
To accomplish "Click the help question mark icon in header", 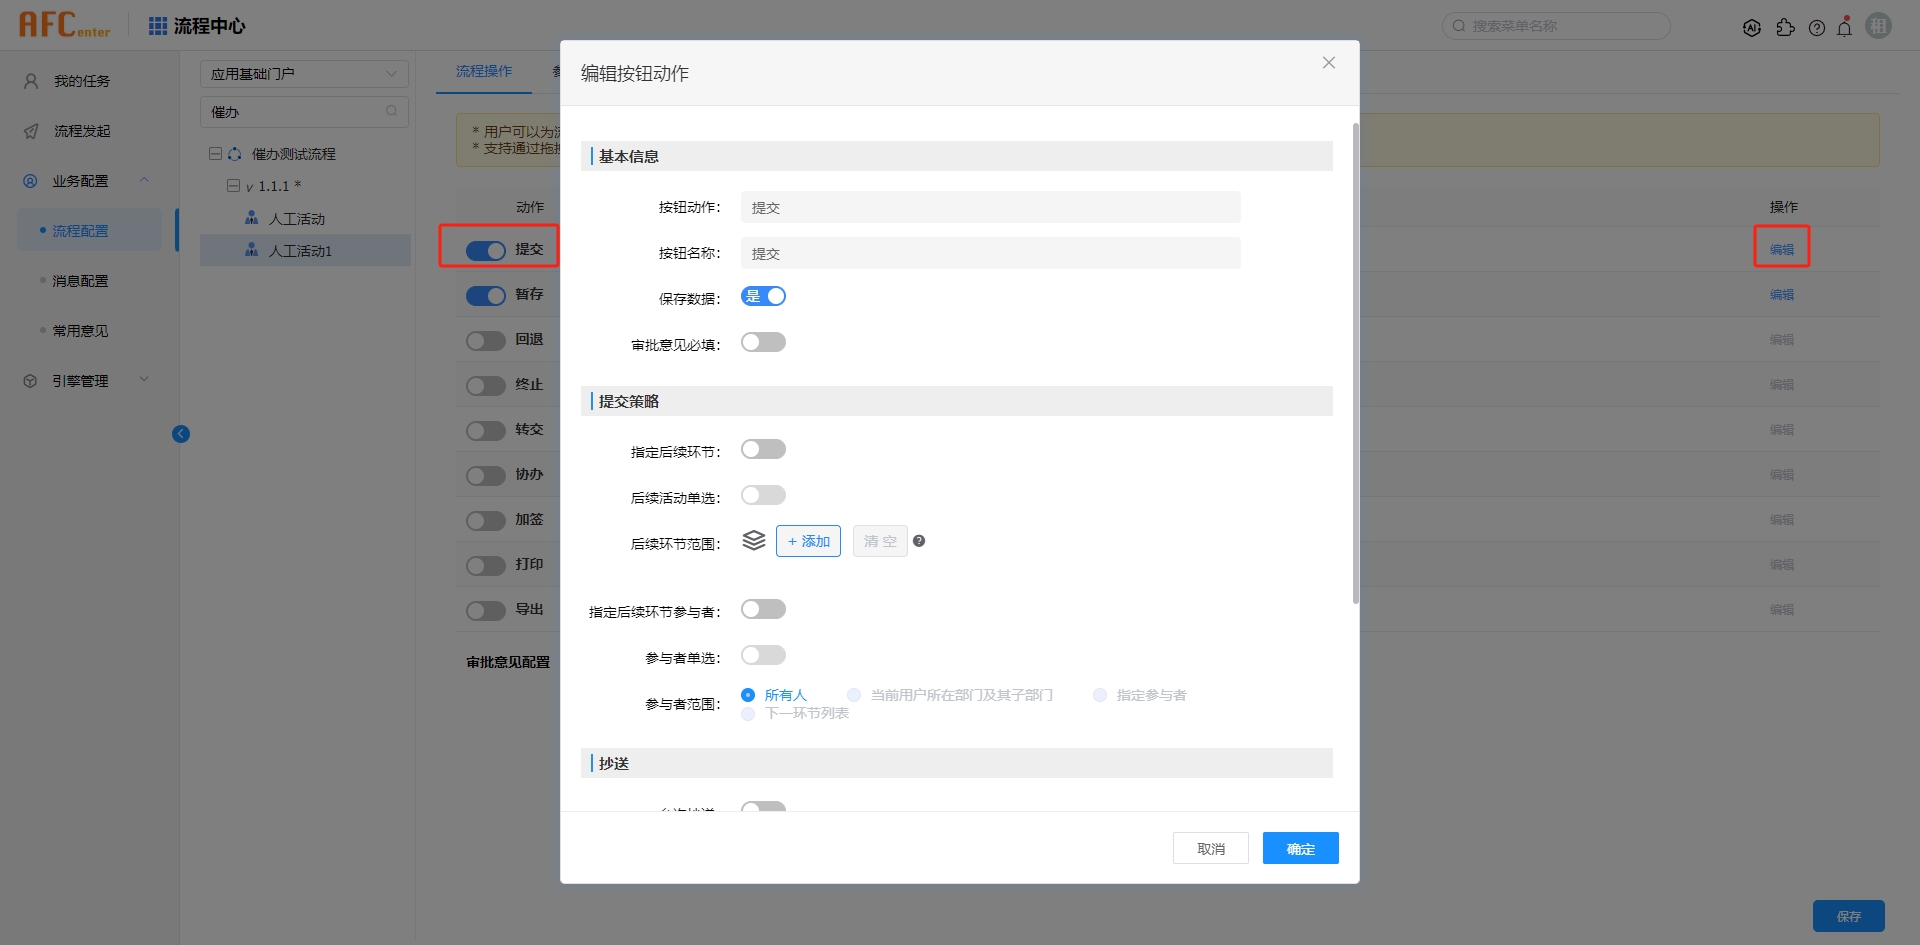I will [x=1817, y=28].
